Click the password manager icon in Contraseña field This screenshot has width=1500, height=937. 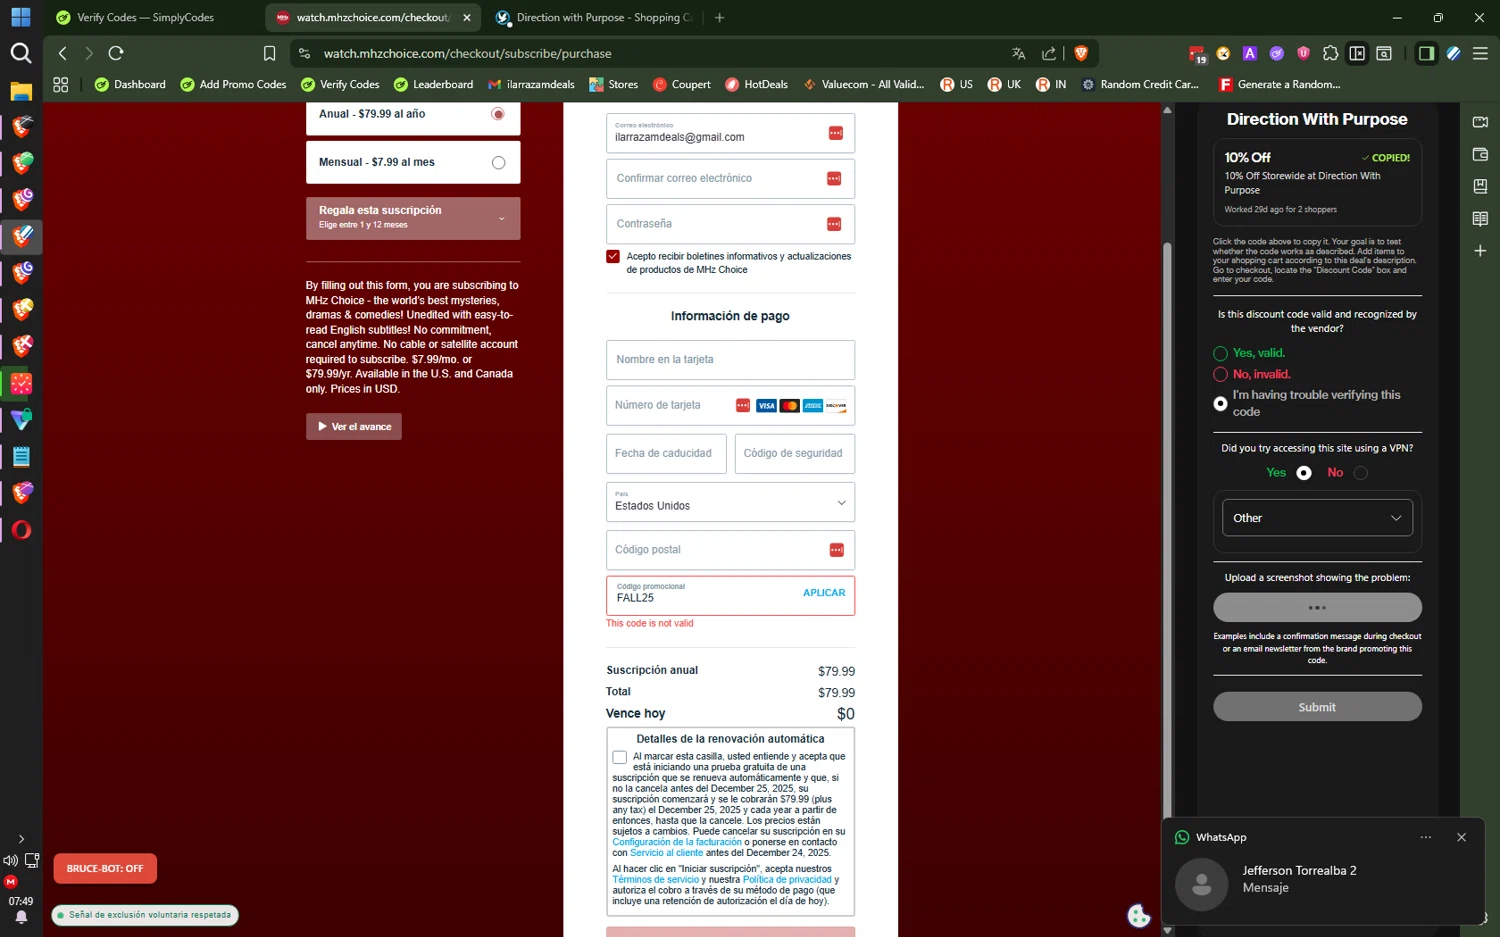coord(834,224)
